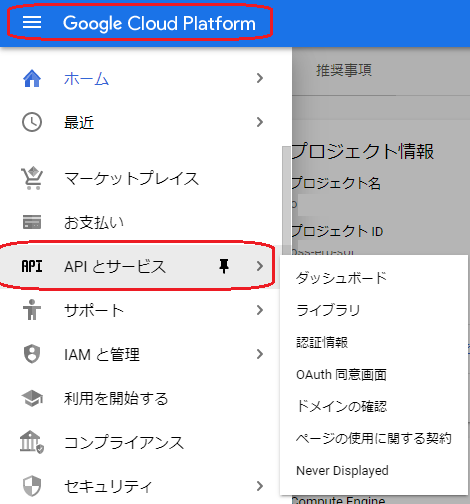This screenshot has height=504, width=470.
Task: Click the home icon beside ホーム
Action: click(x=32, y=78)
